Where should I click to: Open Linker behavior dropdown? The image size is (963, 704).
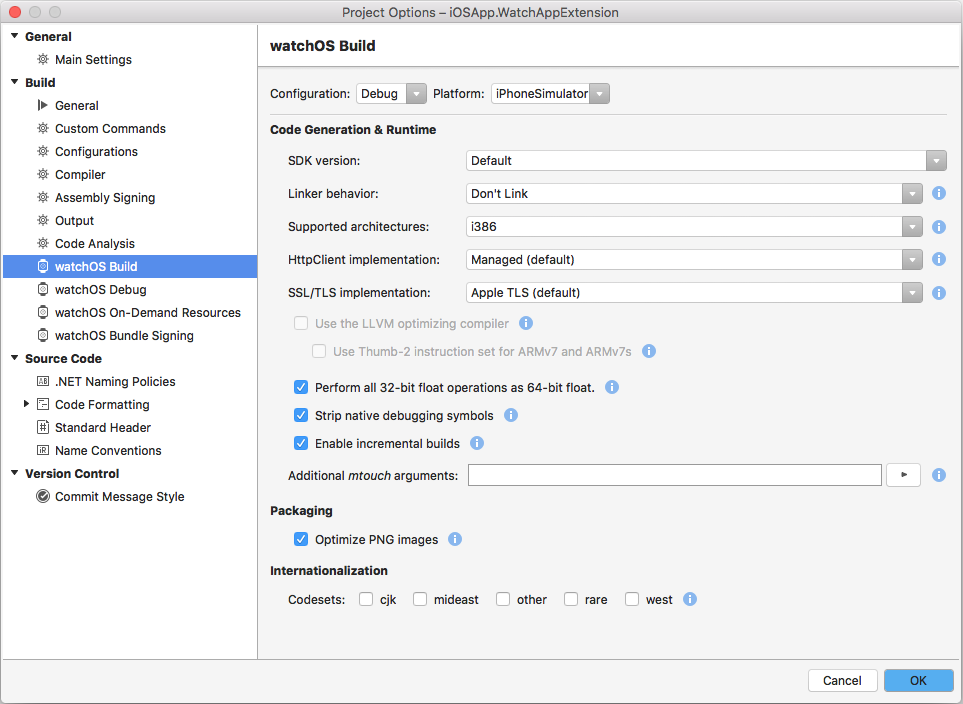(694, 194)
